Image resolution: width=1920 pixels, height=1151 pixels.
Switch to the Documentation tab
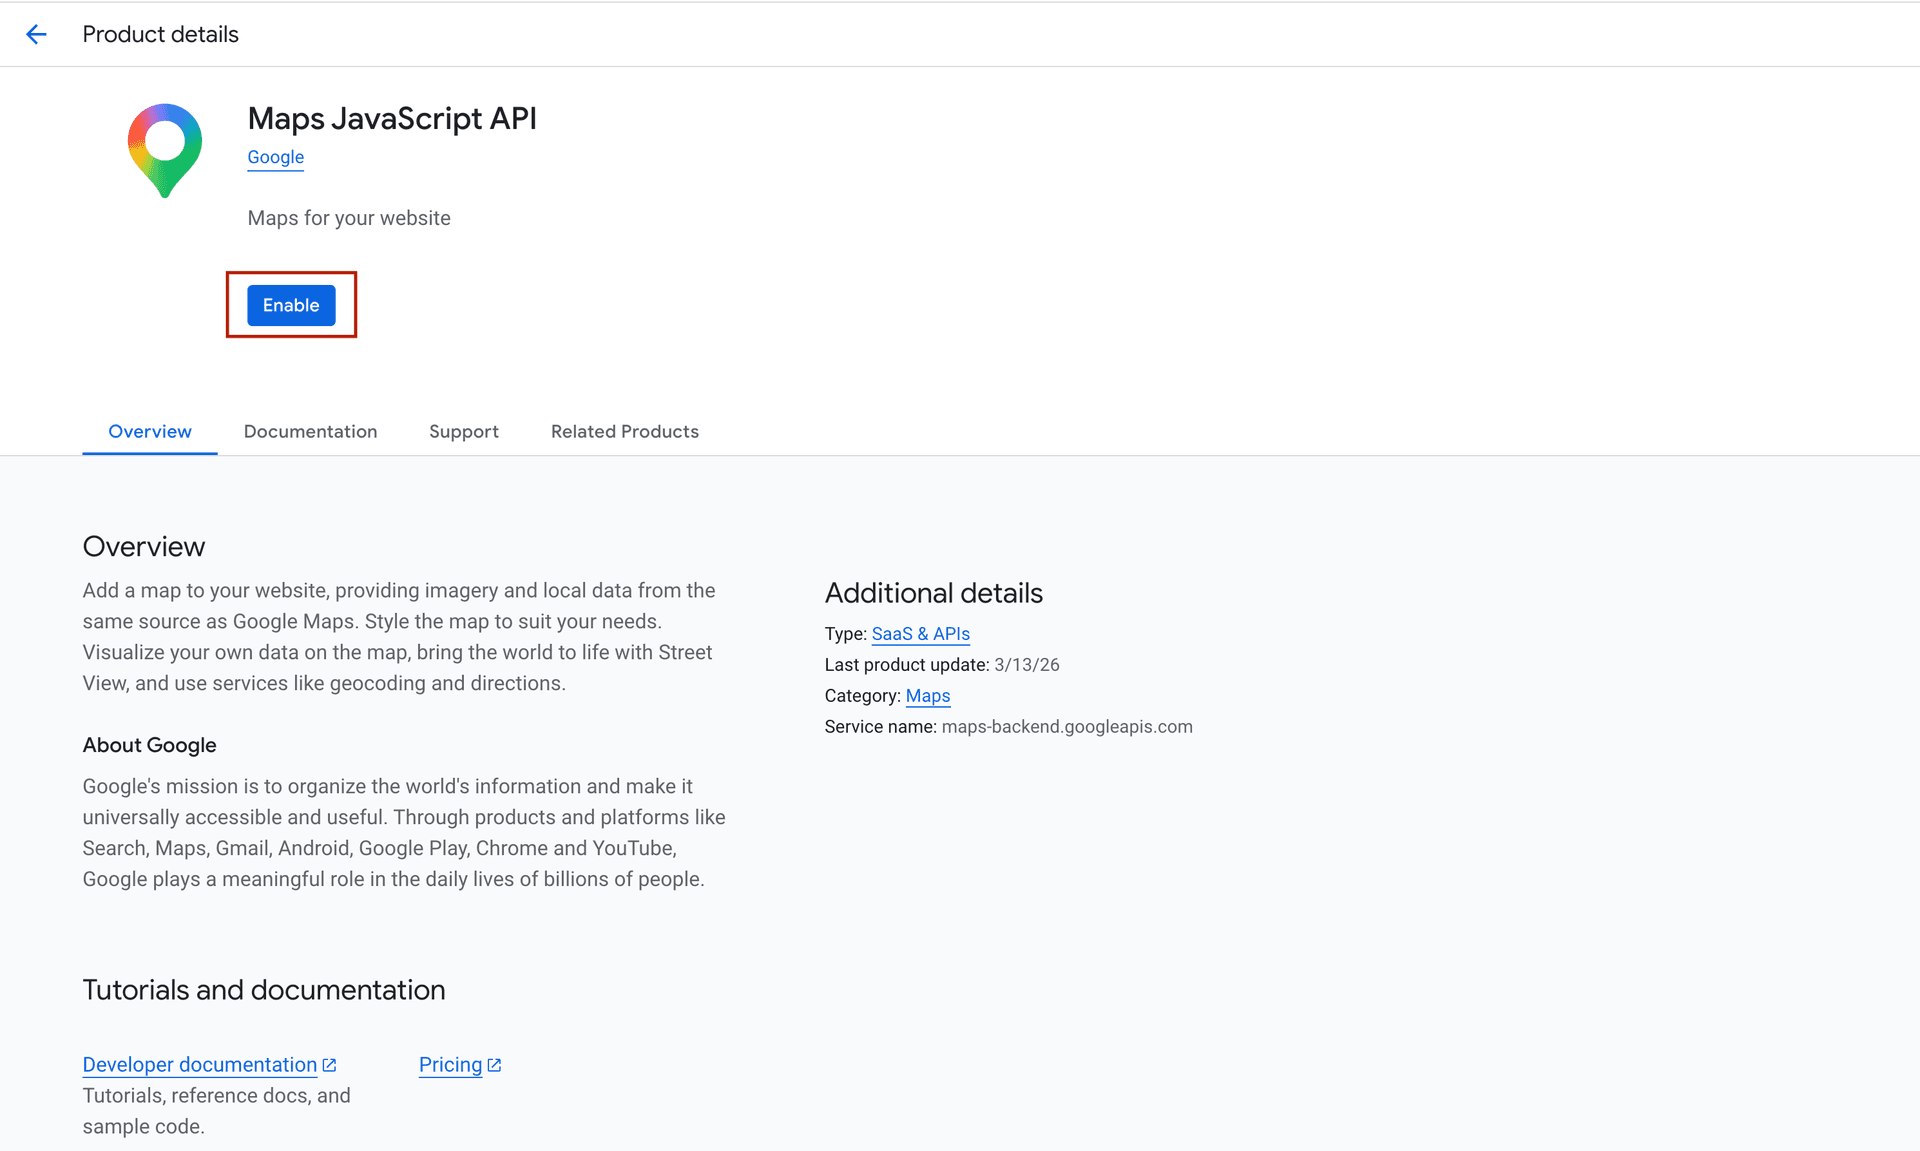pos(310,431)
